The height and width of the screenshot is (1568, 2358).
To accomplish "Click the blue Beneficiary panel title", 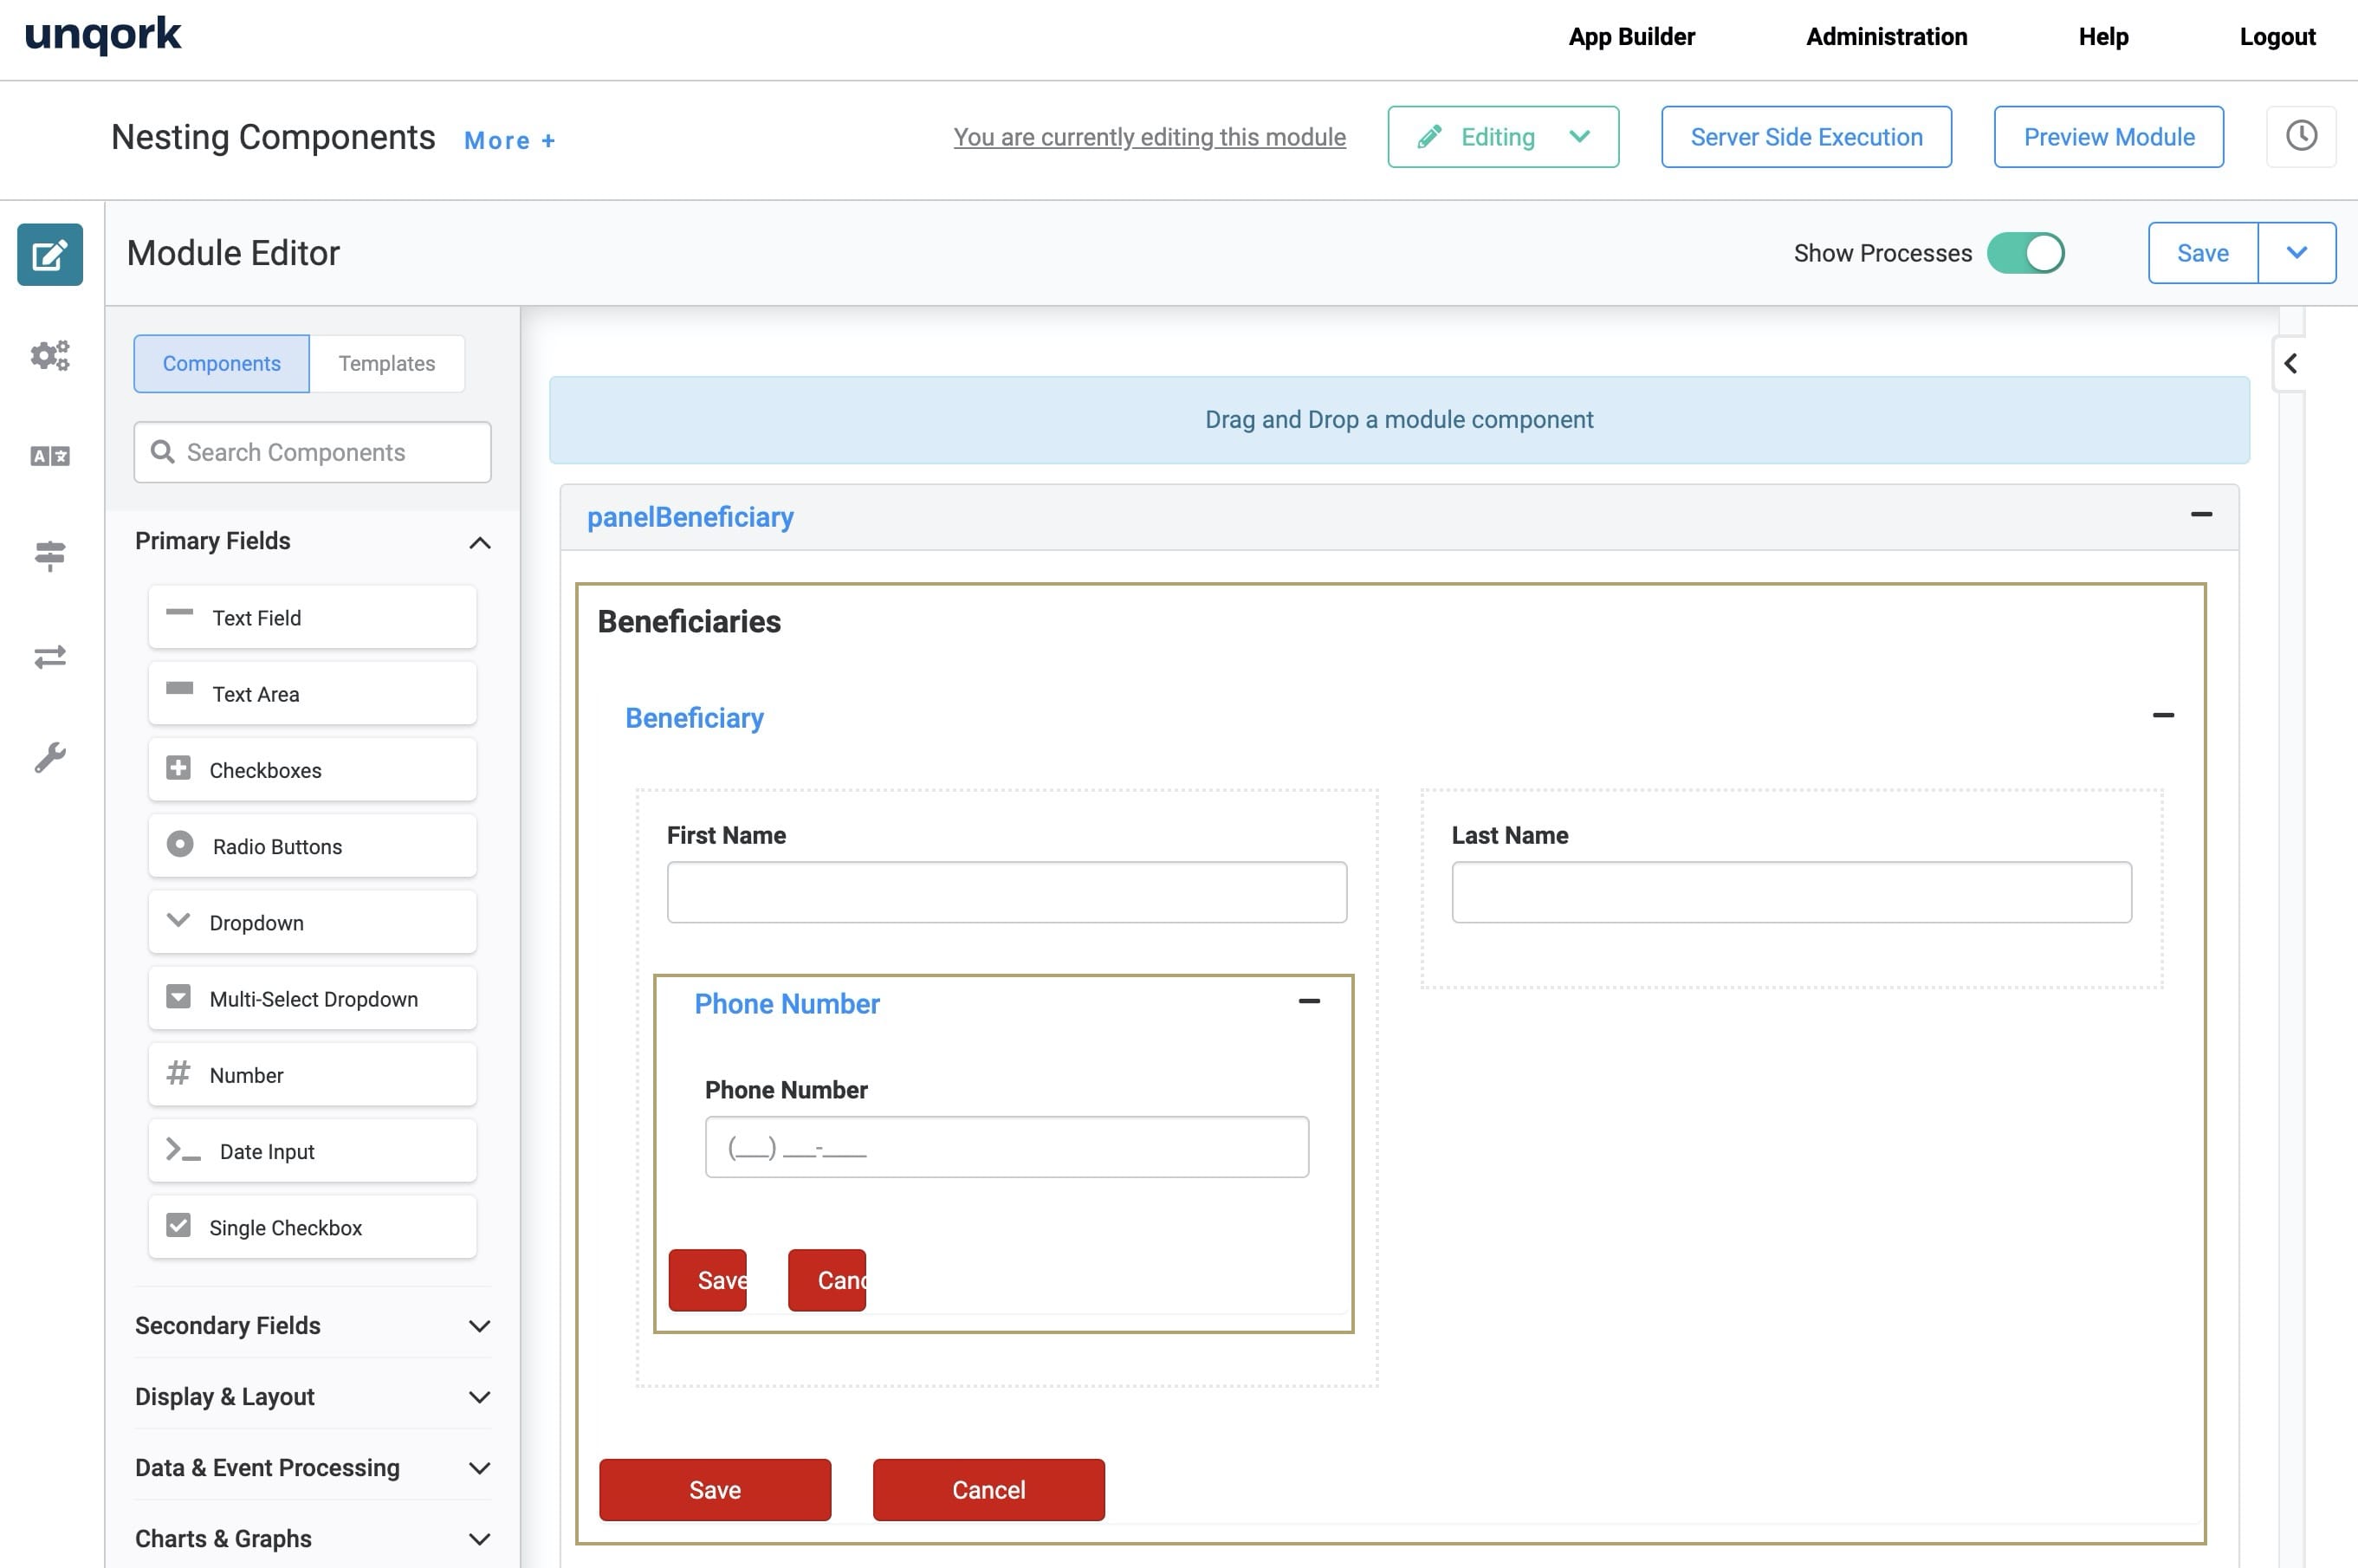I will pos(694,718).
